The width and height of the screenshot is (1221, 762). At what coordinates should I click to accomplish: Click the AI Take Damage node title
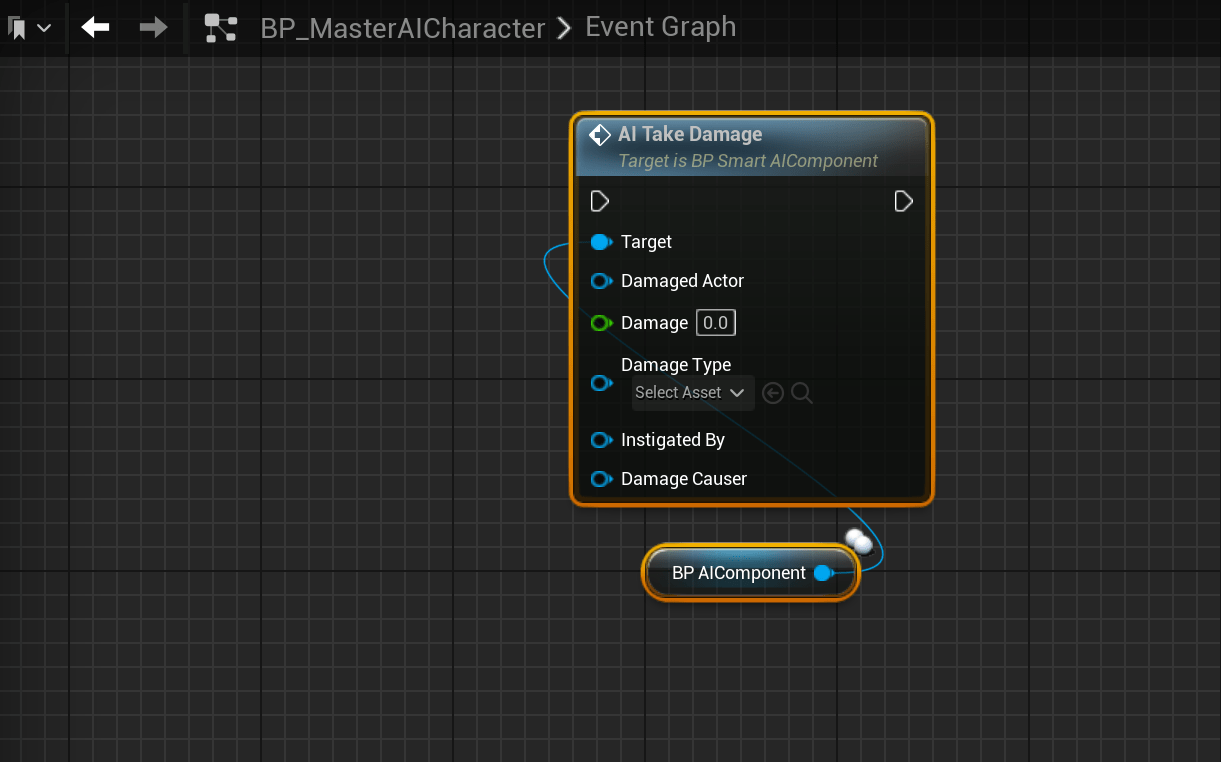(690, 134)
